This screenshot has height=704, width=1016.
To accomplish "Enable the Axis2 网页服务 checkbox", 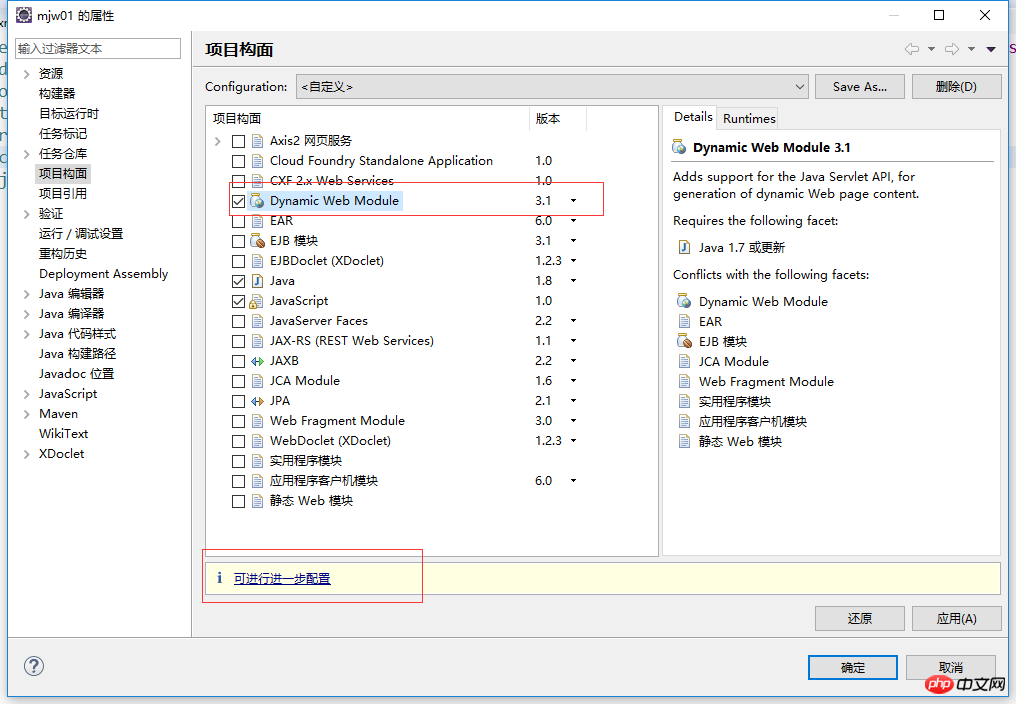I will pos(238,141).
